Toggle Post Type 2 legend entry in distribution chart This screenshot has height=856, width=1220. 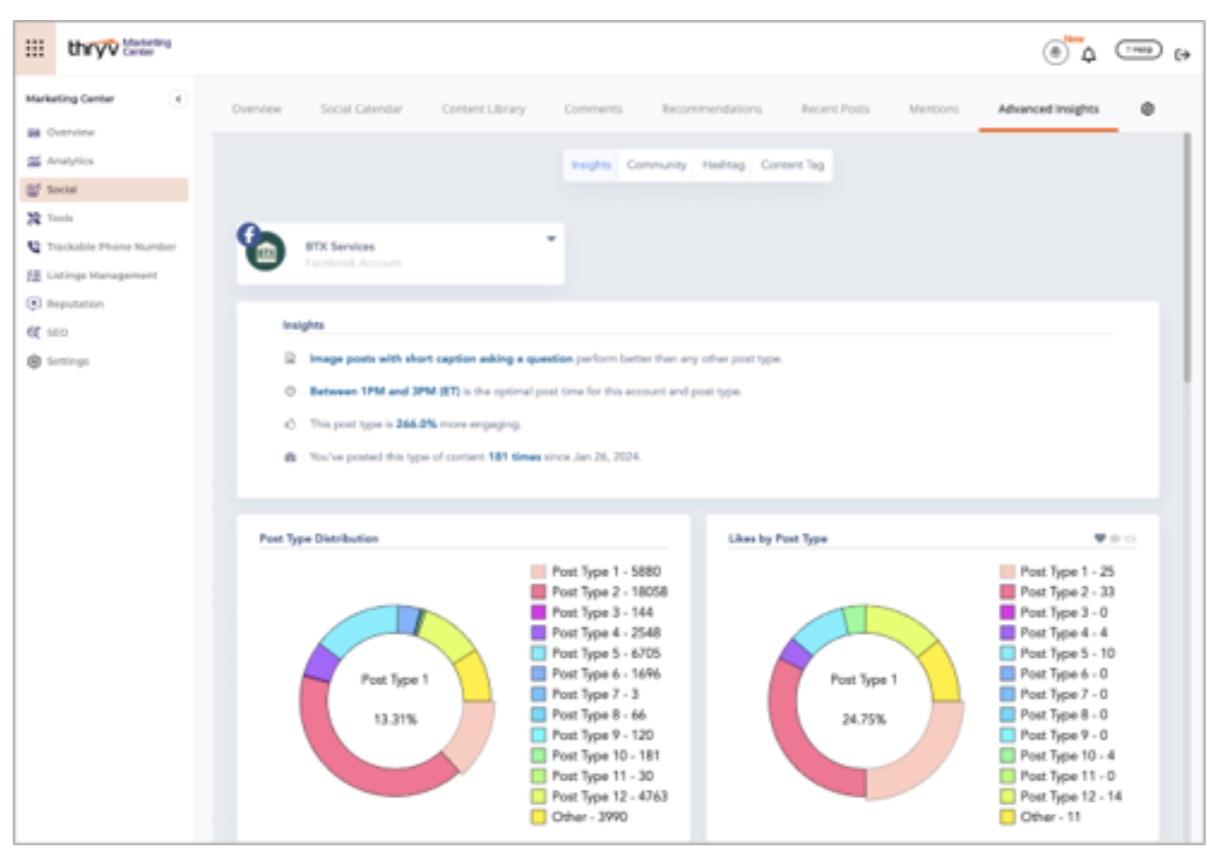[x=608, y=592]
